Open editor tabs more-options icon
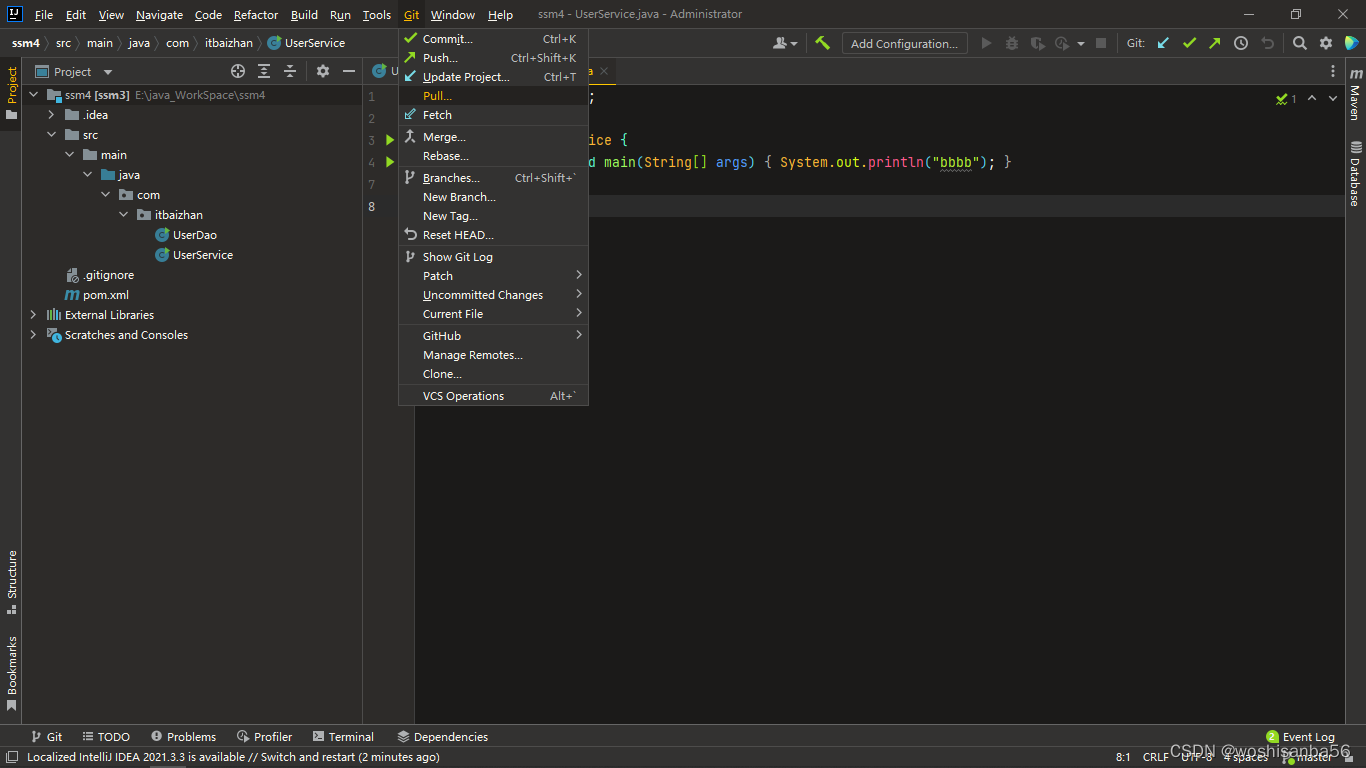This screenshot has height=768, width=1366. [1333, 71]
